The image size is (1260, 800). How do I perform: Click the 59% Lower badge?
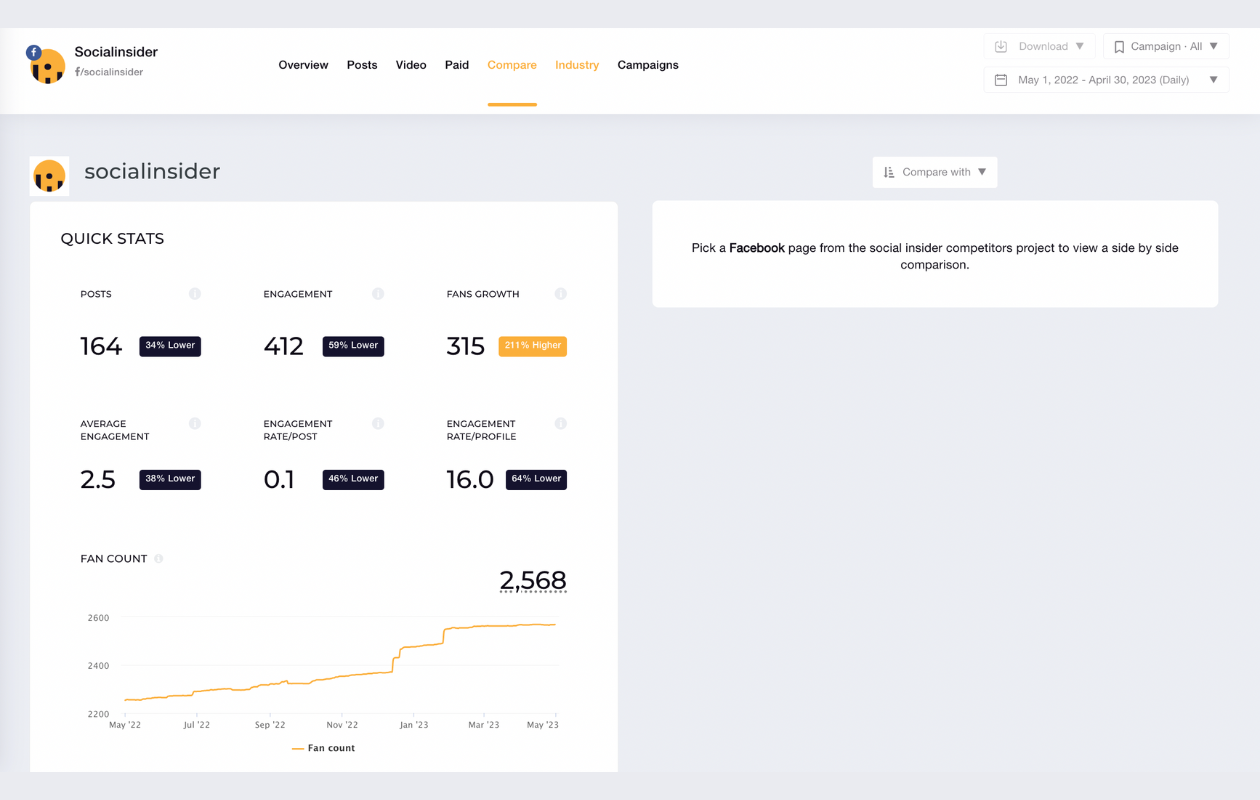353,346
